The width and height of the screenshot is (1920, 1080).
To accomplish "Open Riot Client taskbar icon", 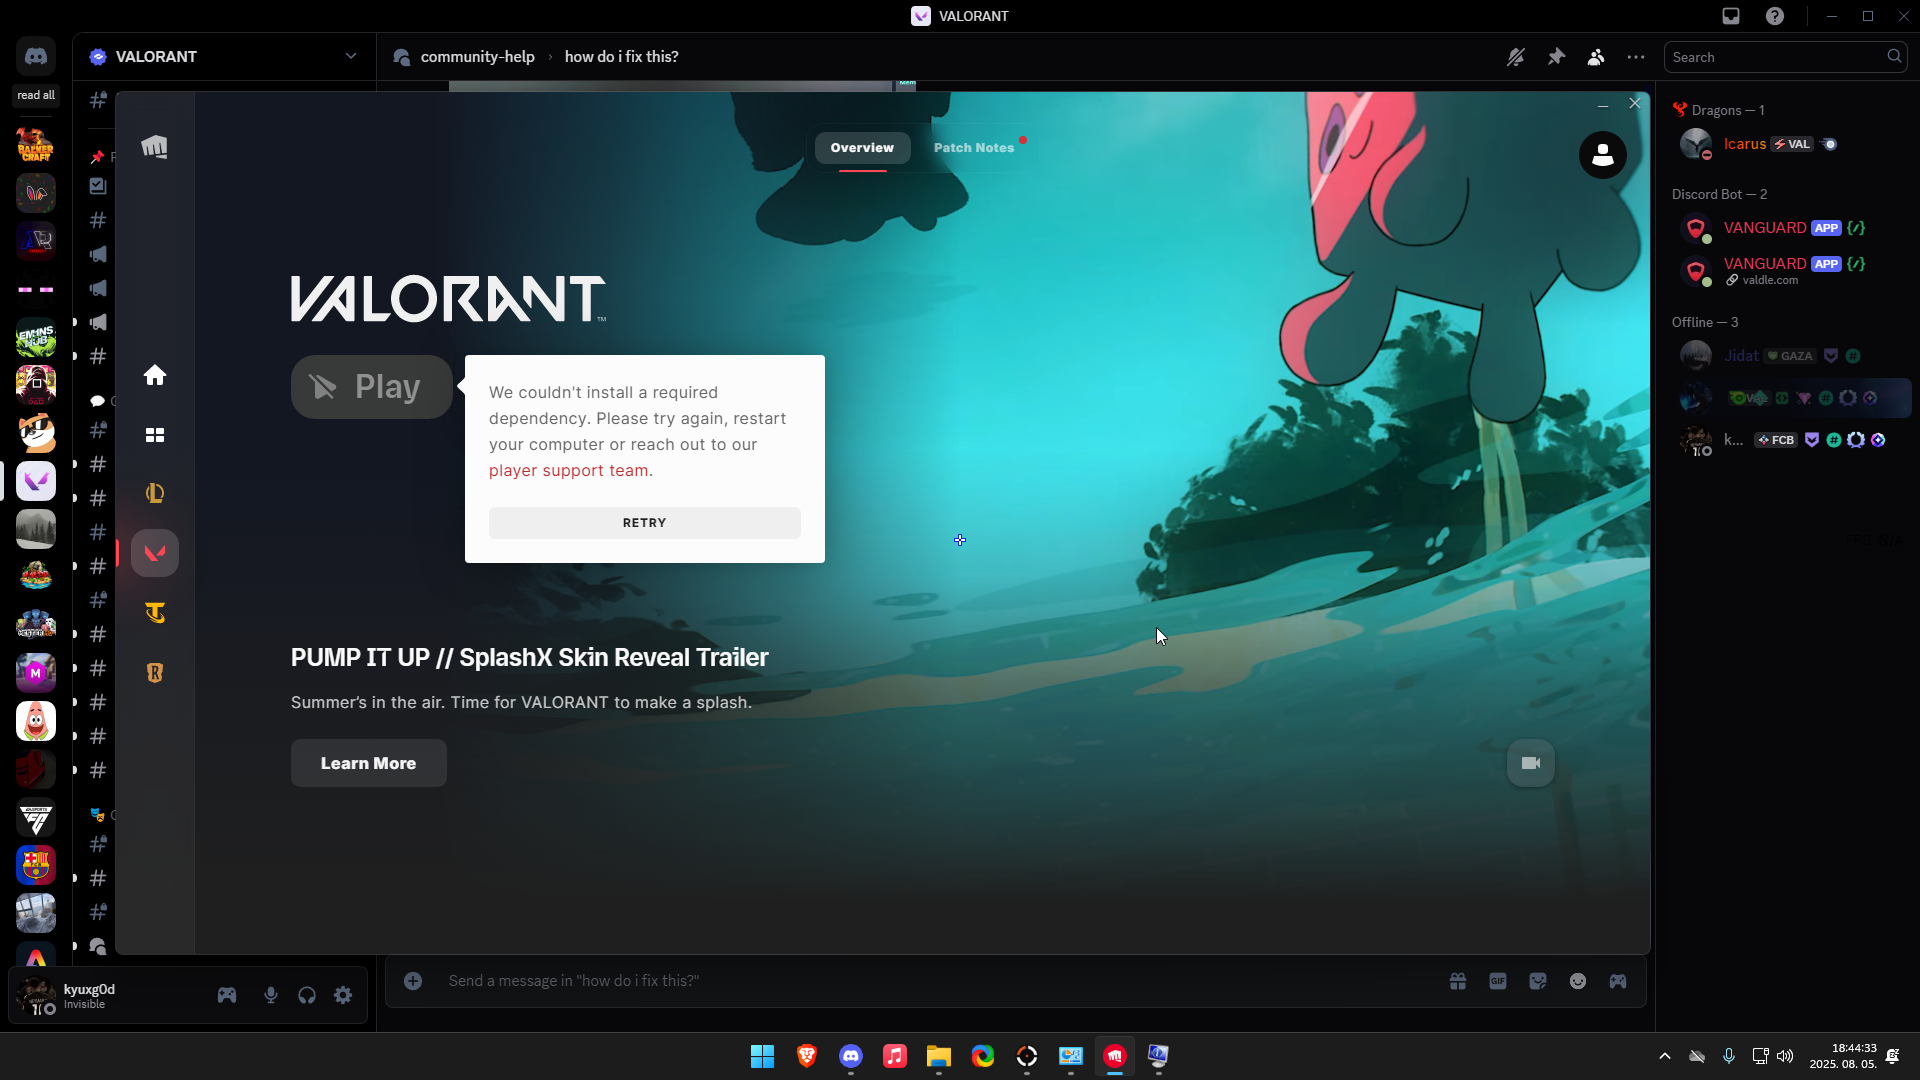I will 1115,1056.
